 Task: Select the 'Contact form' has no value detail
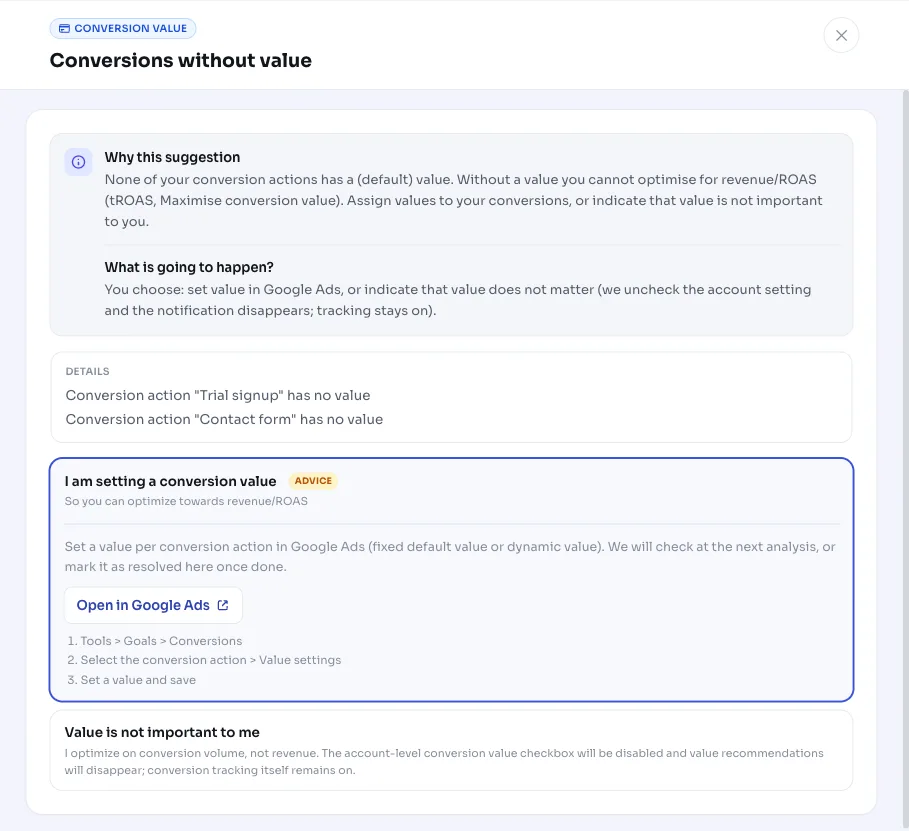point(224,419)
